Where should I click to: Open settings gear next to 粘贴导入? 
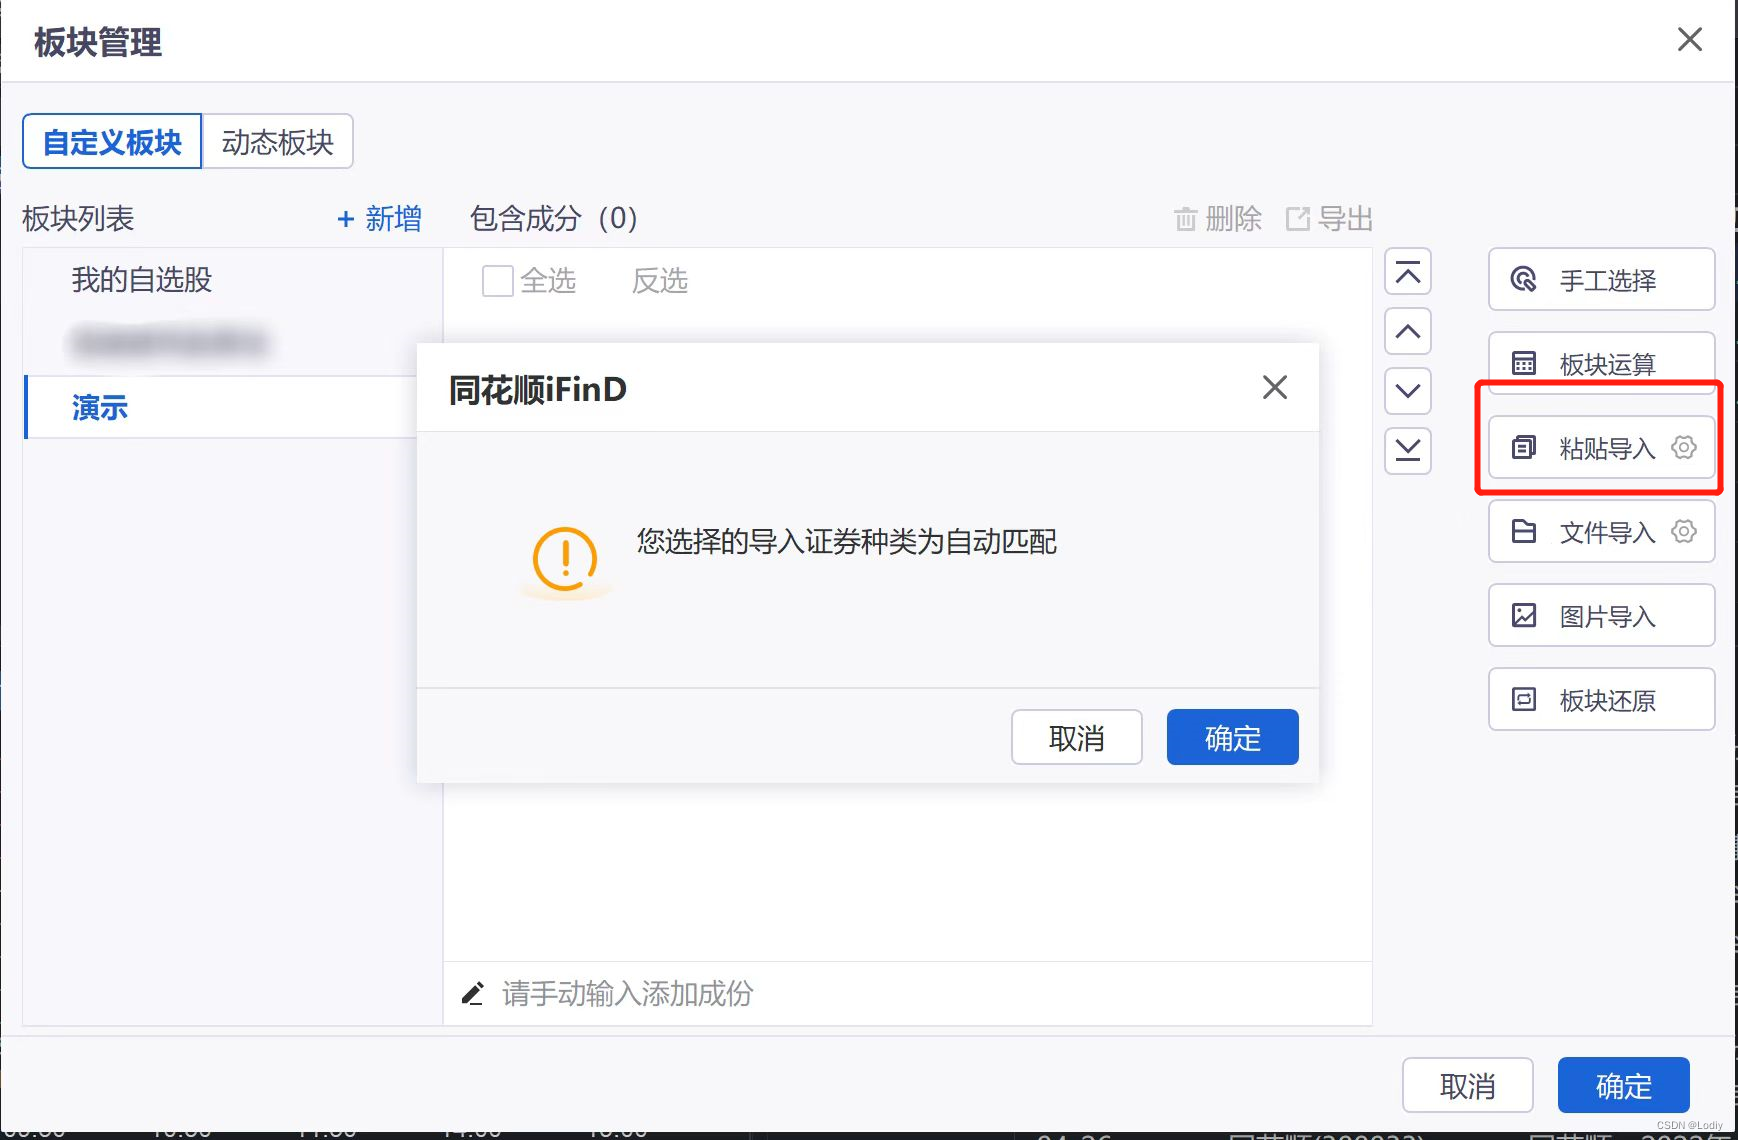(x=1683, y=448)
